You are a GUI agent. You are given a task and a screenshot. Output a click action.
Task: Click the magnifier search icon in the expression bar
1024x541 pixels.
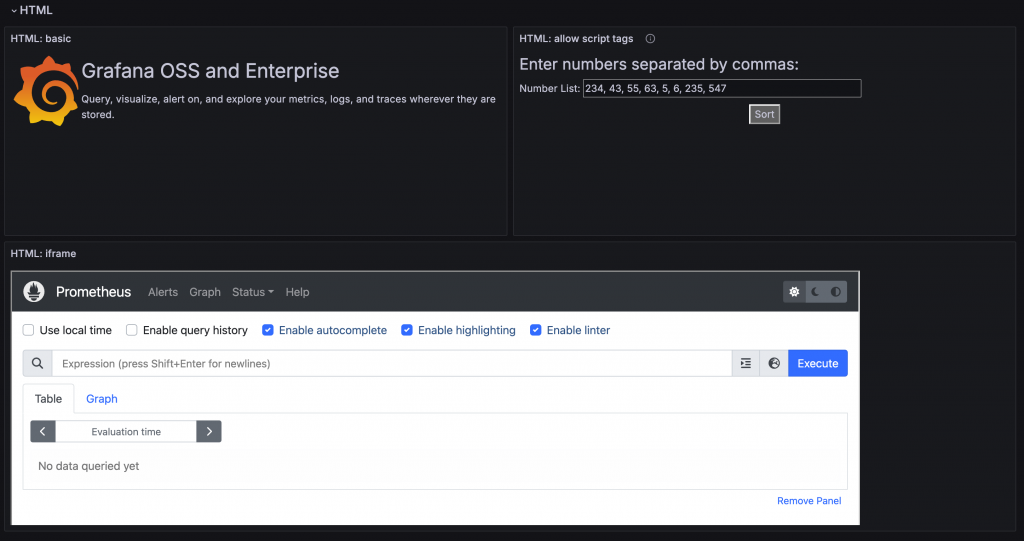(37, 363)
